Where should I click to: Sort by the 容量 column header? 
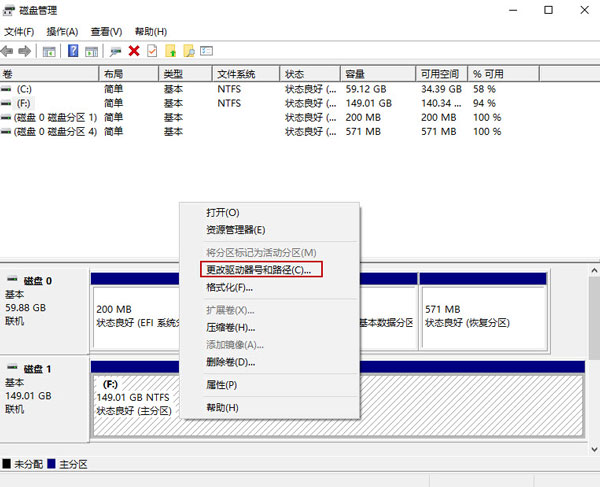(378, 74)
